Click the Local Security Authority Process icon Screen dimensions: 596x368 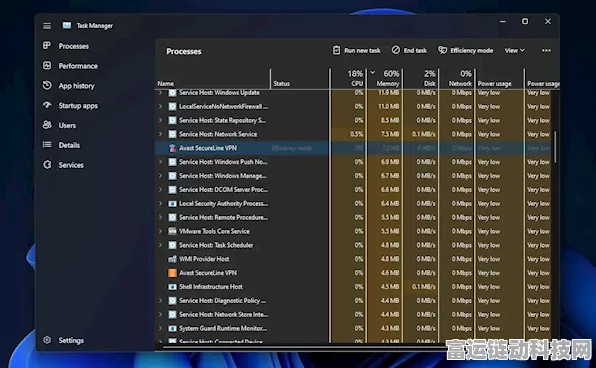172,203
